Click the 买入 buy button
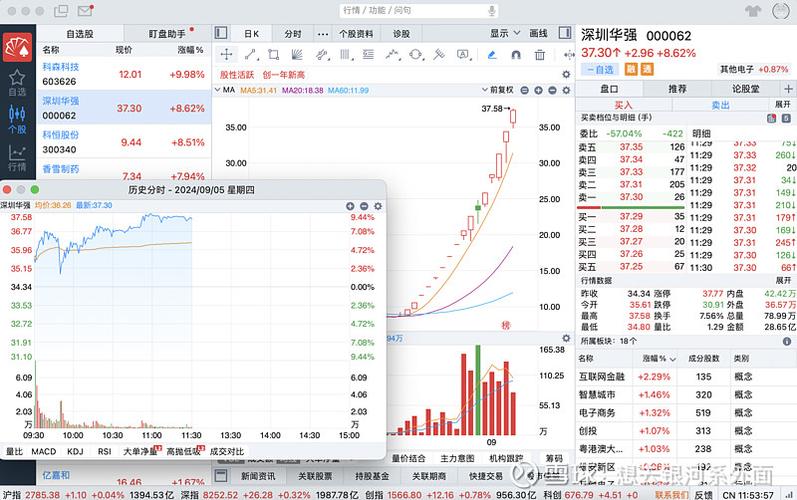This screenshot has height=500, width=797. (623, 104)
